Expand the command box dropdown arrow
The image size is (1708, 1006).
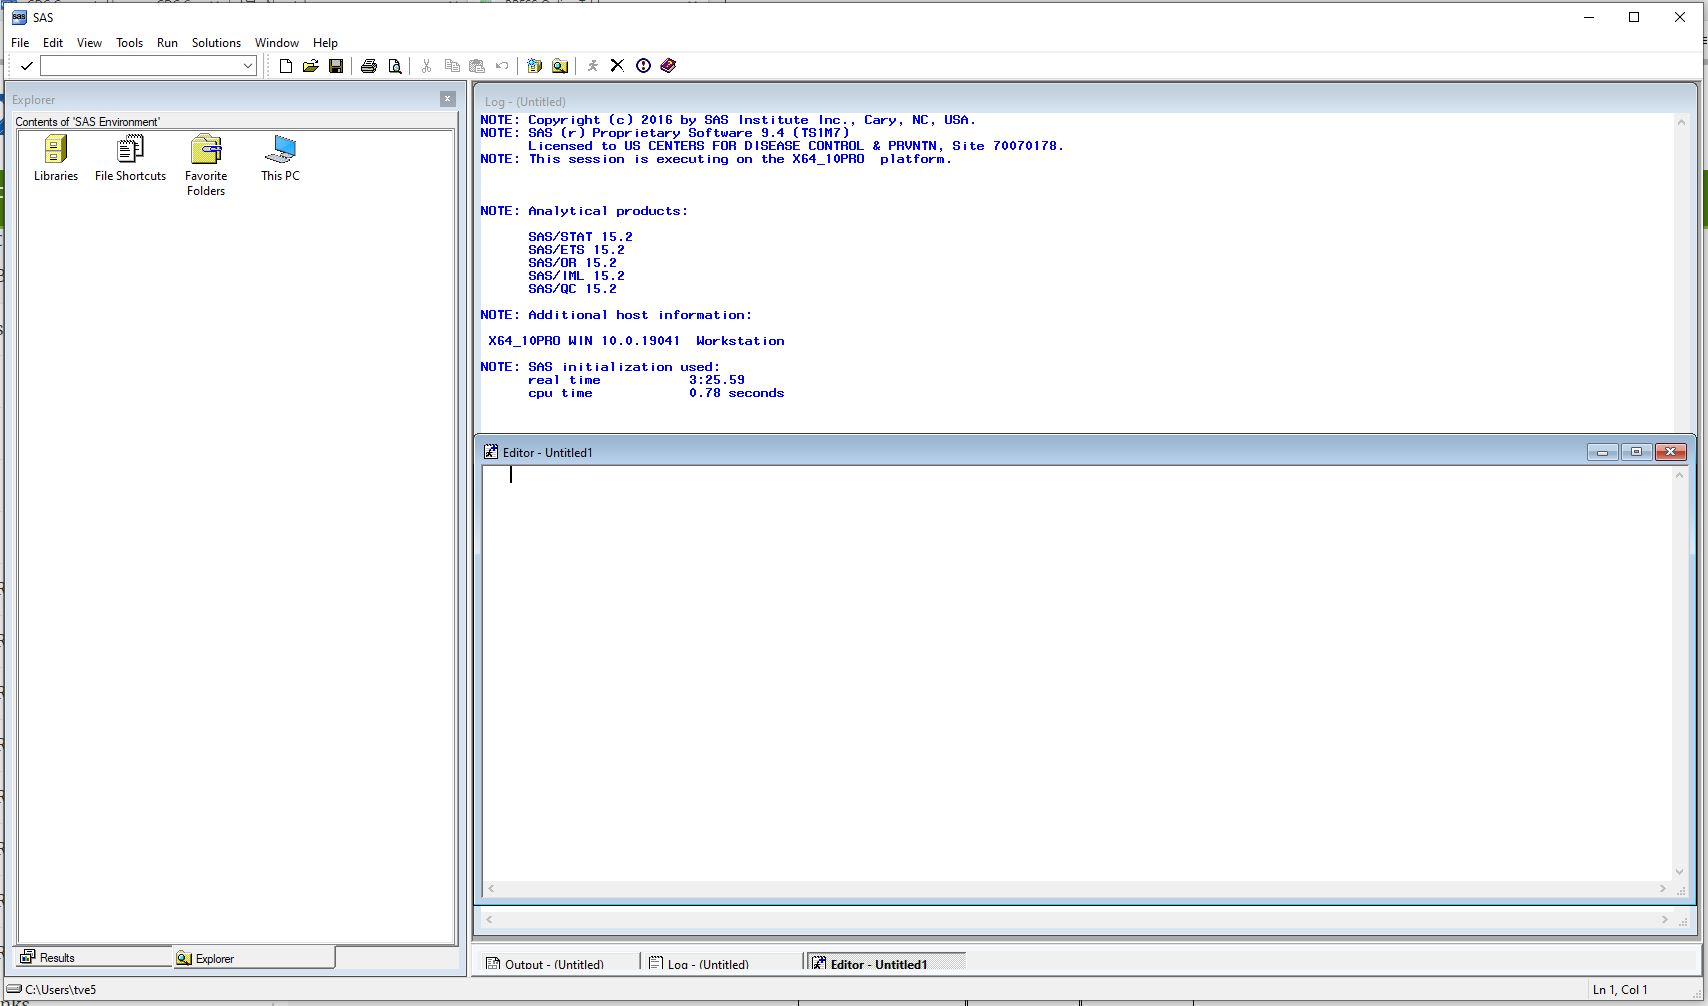coord(248,66)
